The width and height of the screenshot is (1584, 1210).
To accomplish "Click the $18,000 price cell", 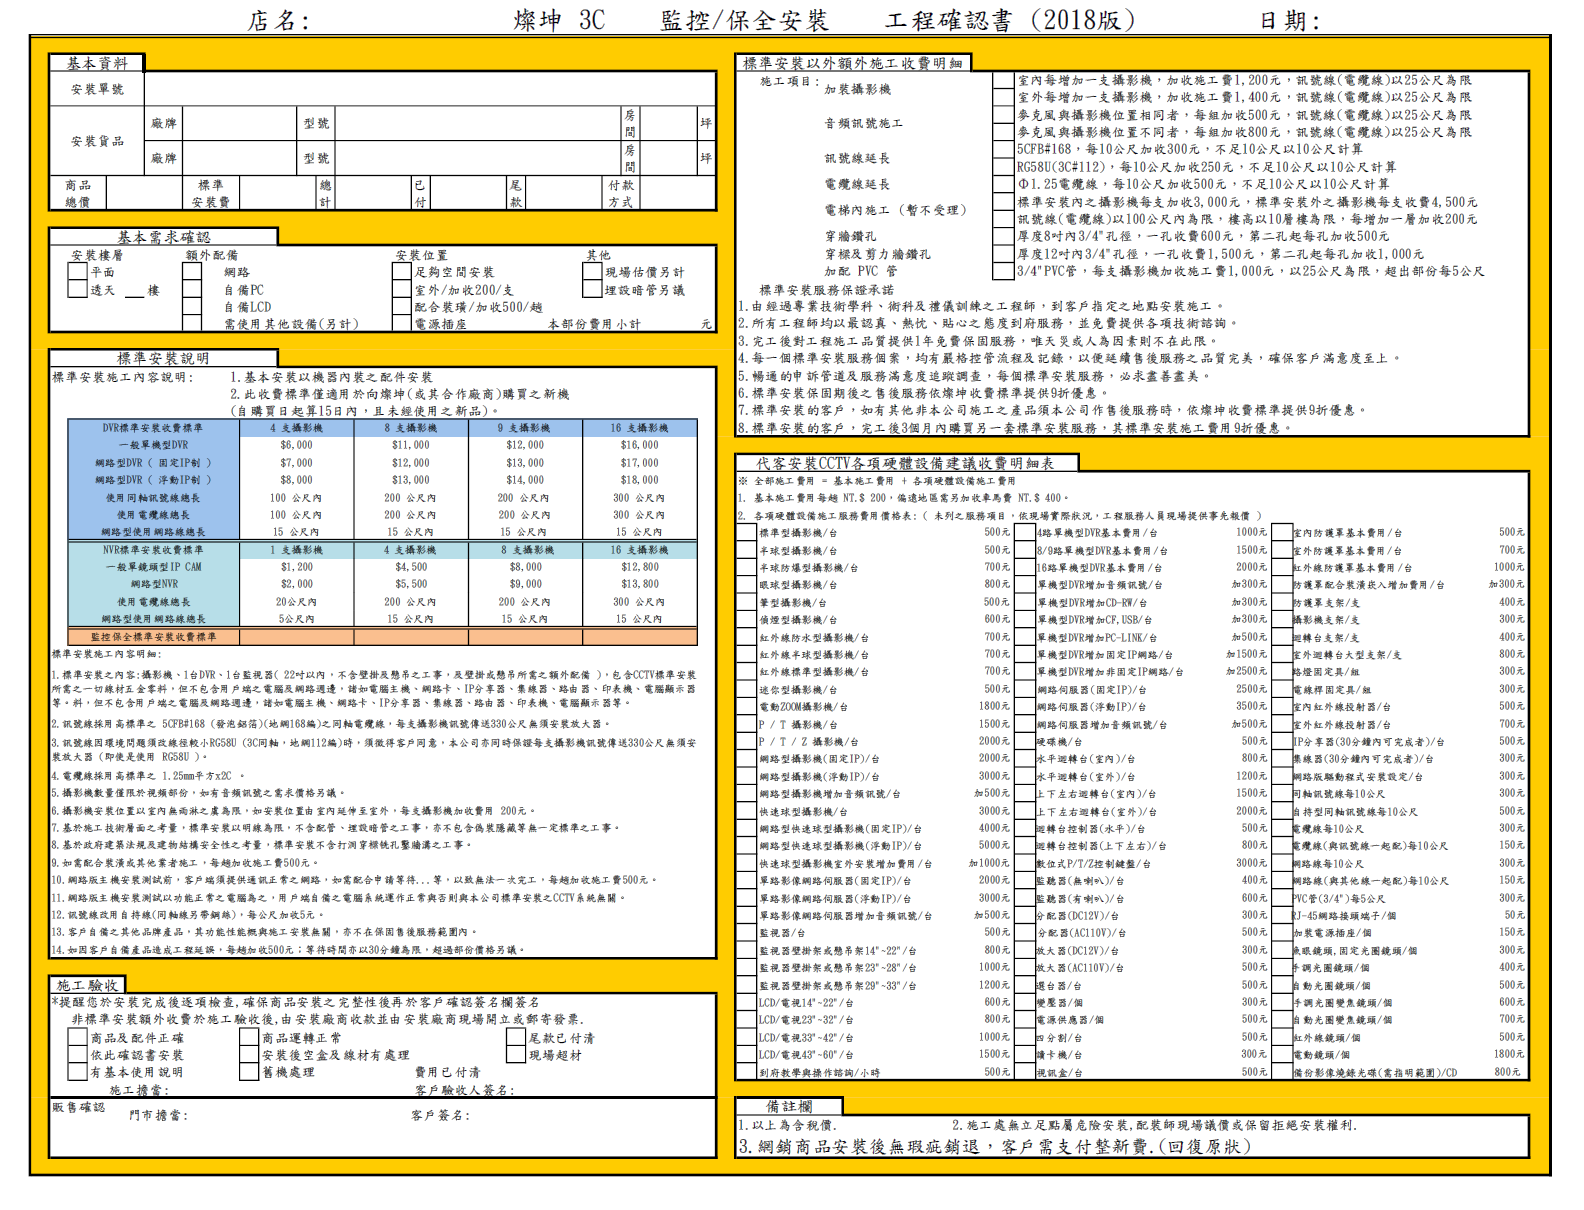I will click(x=640, y=480).
